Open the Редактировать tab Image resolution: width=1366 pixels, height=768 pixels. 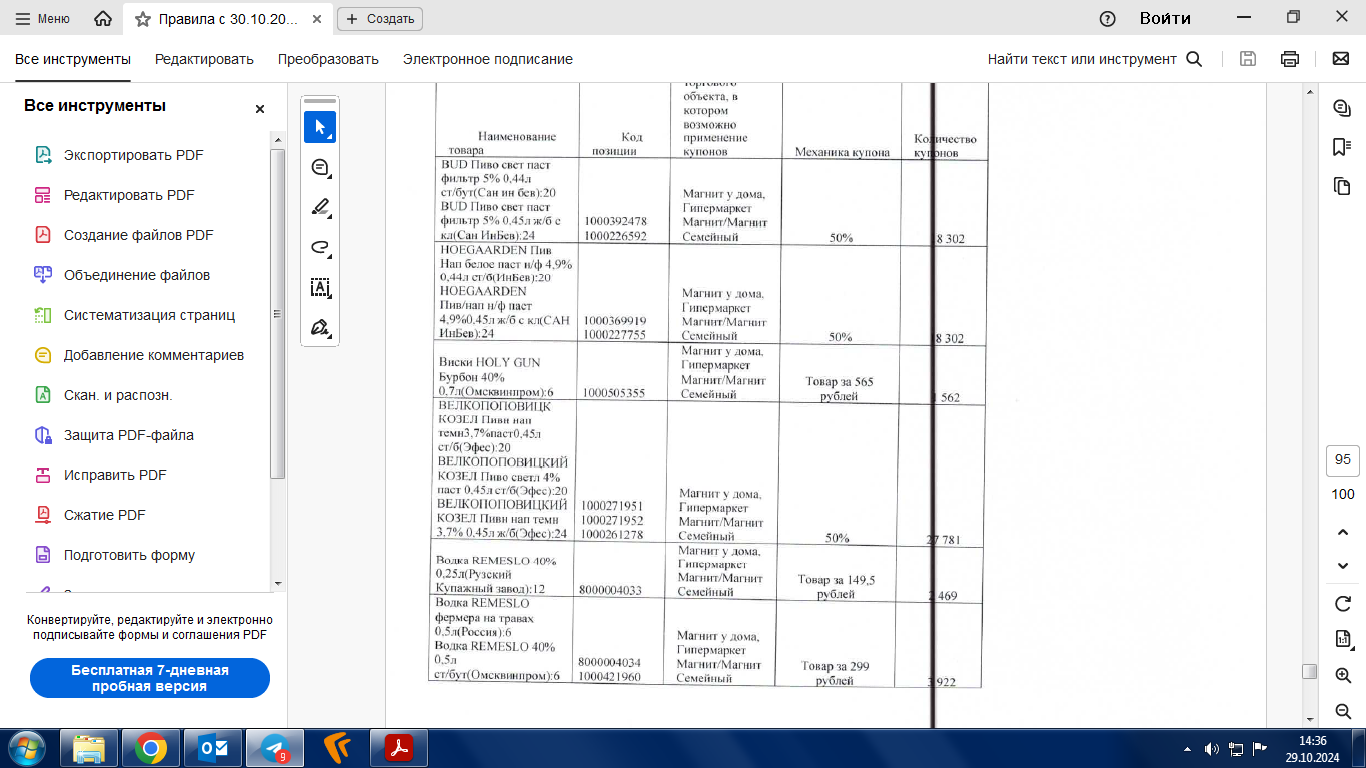(204, 59)
